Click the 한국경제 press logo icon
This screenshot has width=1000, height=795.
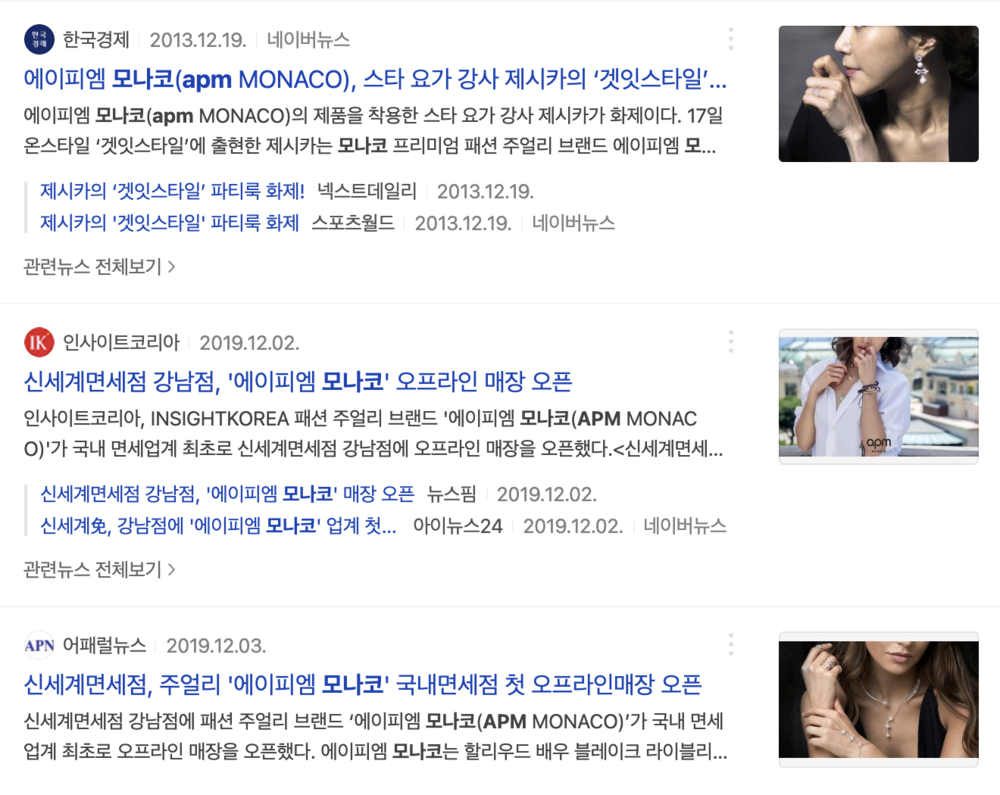[x=39, y=40]
